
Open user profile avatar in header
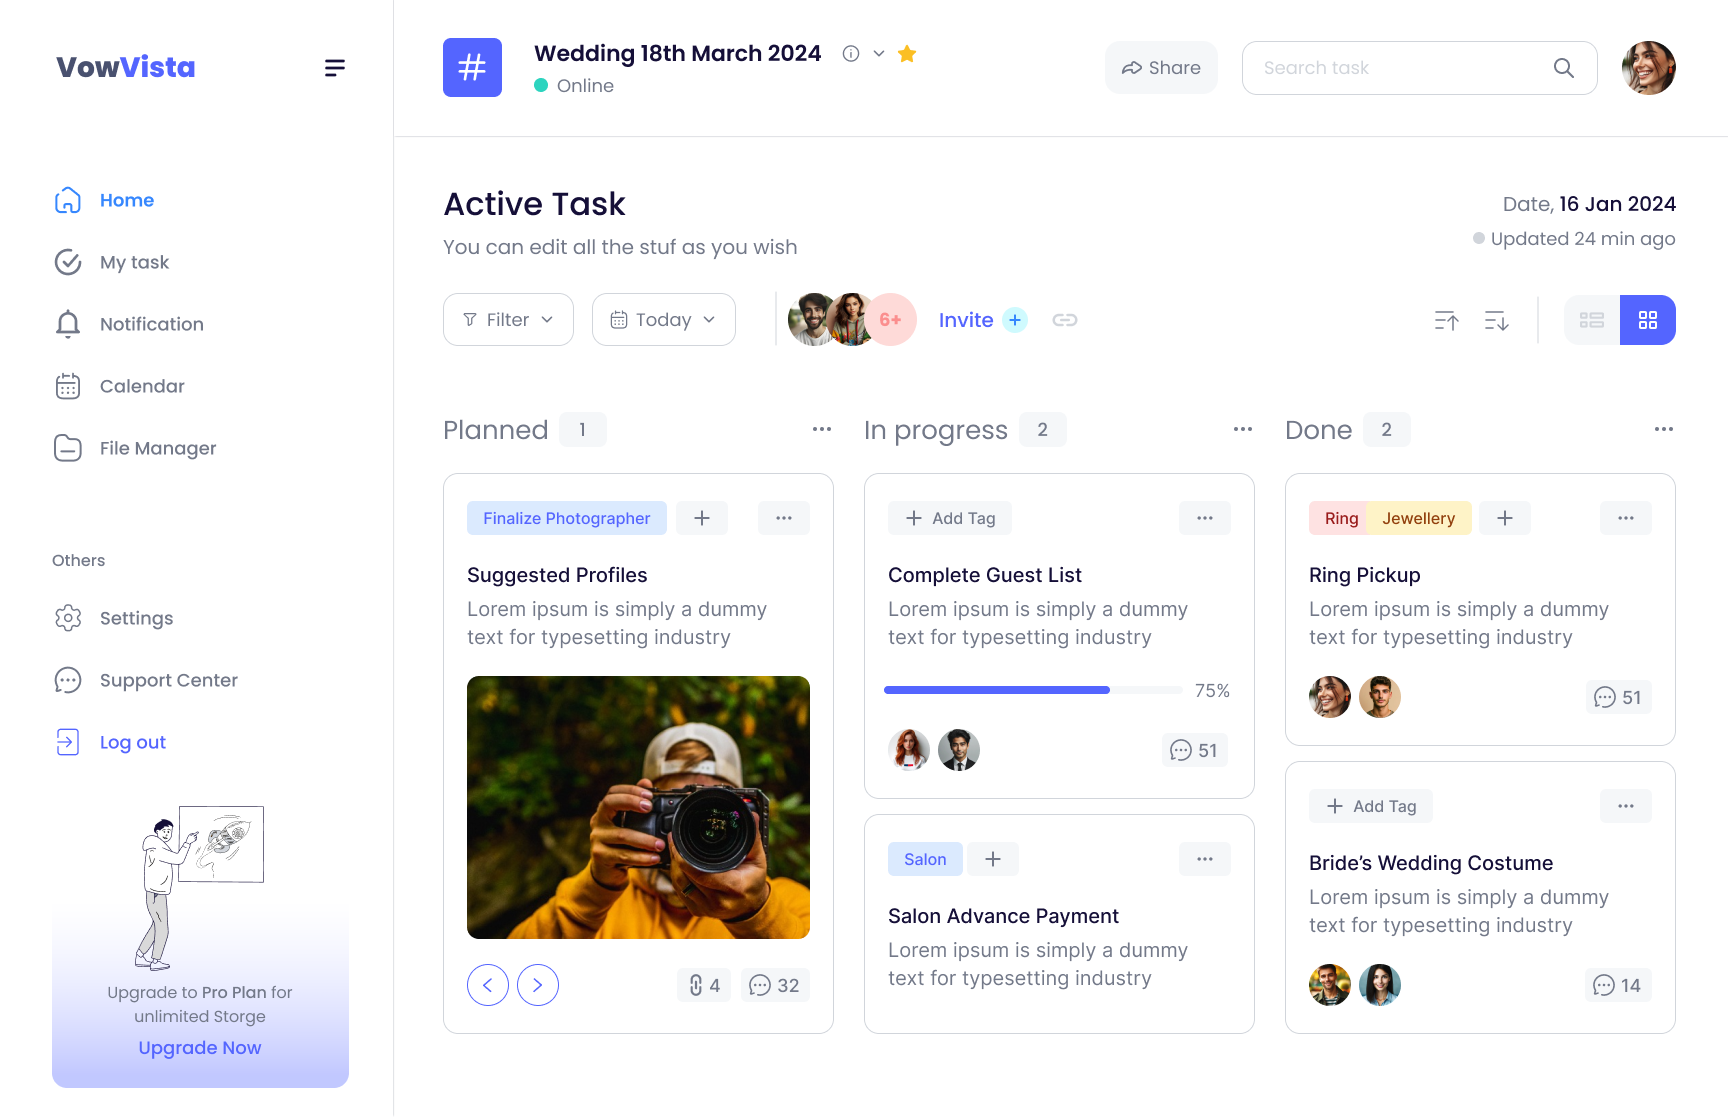tap(1648, 68)
